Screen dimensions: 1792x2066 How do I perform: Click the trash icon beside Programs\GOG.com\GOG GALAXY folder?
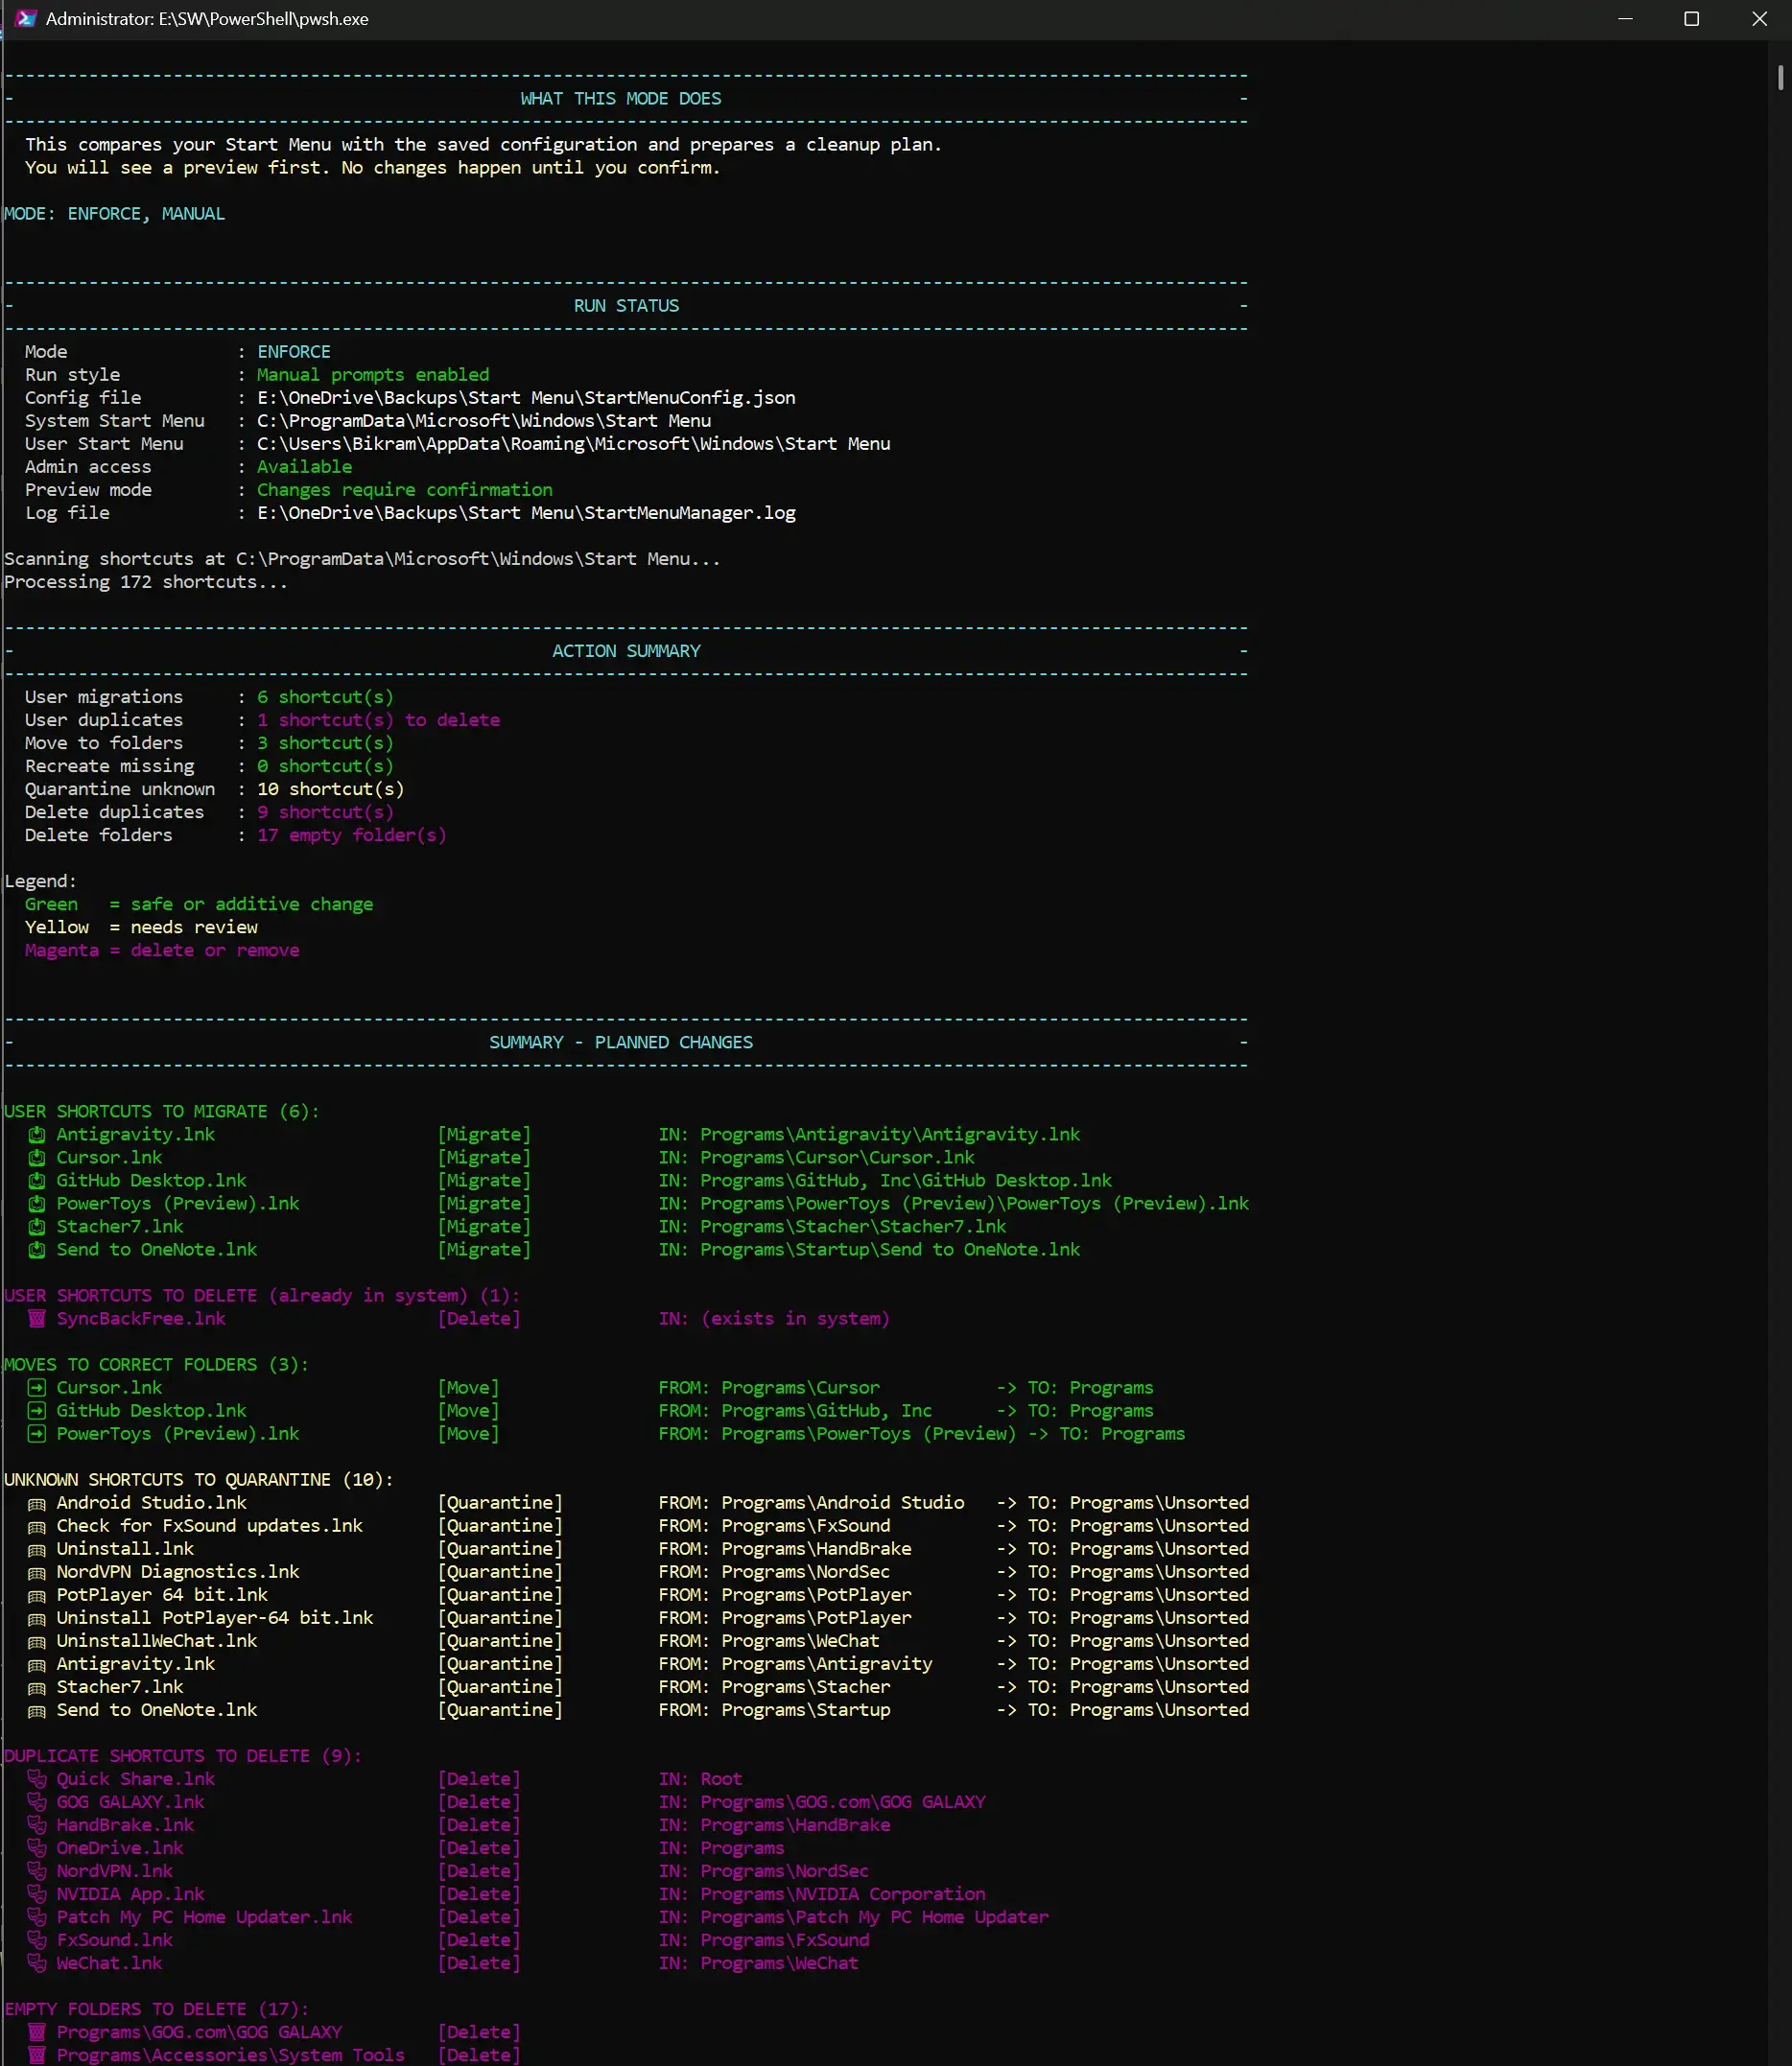click(x=37, y=2032)
